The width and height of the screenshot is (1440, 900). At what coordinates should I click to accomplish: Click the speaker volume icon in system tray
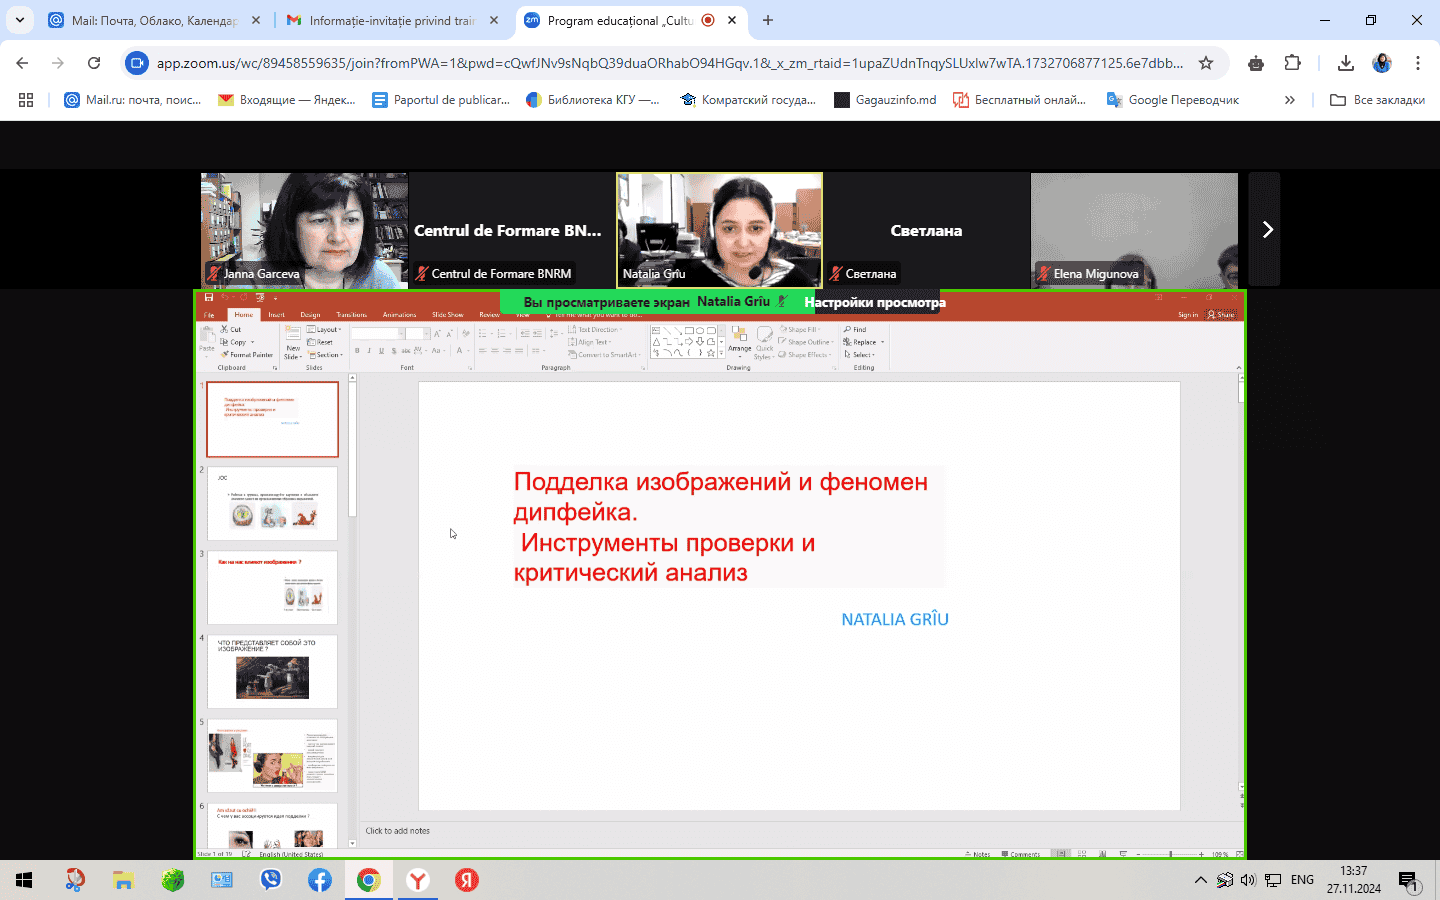[1247, 880]
